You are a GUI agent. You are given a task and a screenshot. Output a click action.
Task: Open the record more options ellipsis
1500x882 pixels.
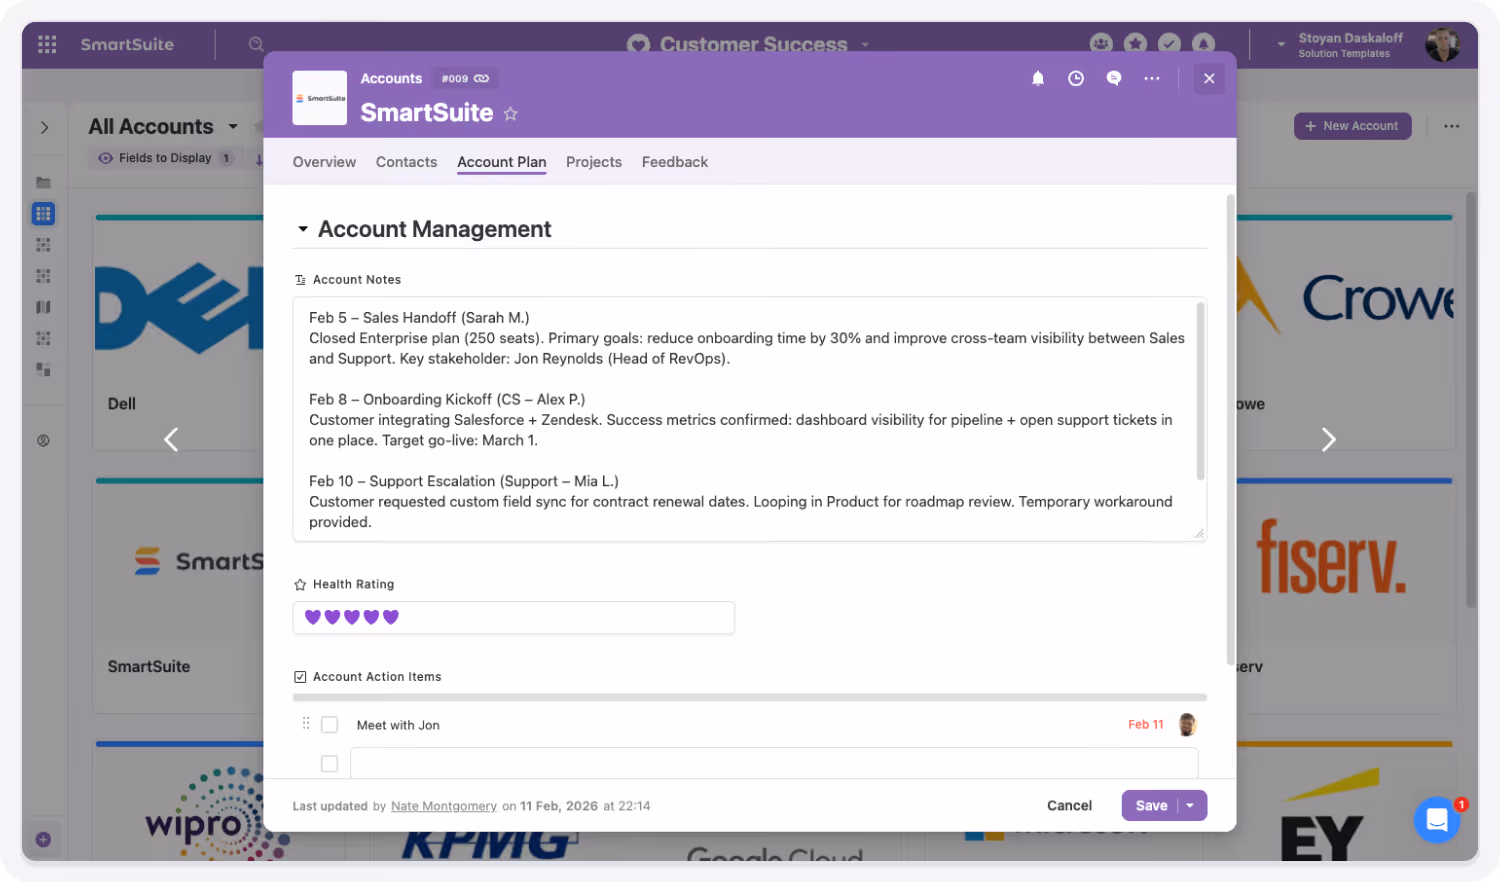tap(1152, 78)
